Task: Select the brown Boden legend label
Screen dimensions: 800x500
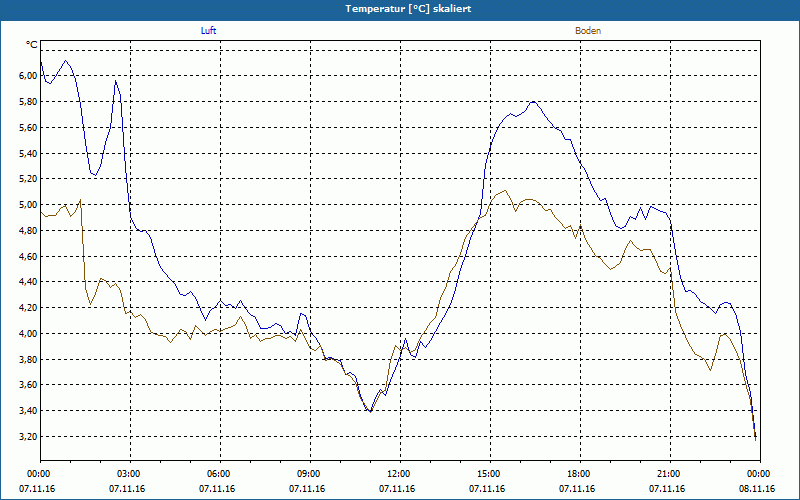Action: click(x=588, y=31)
